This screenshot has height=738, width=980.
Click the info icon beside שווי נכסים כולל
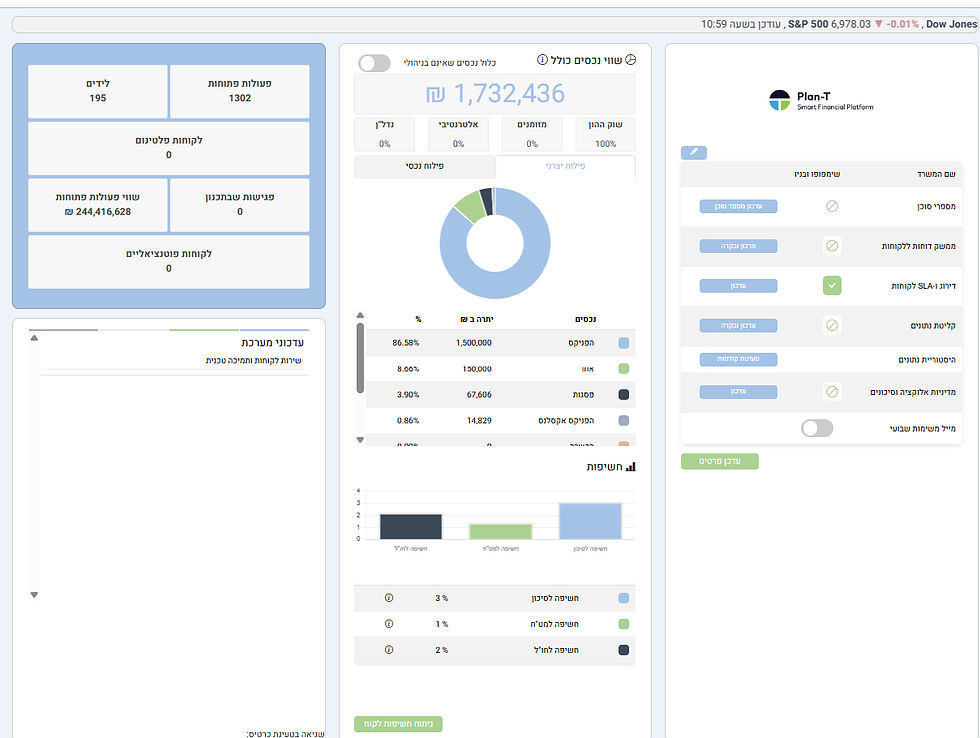(x=542, y=59)
